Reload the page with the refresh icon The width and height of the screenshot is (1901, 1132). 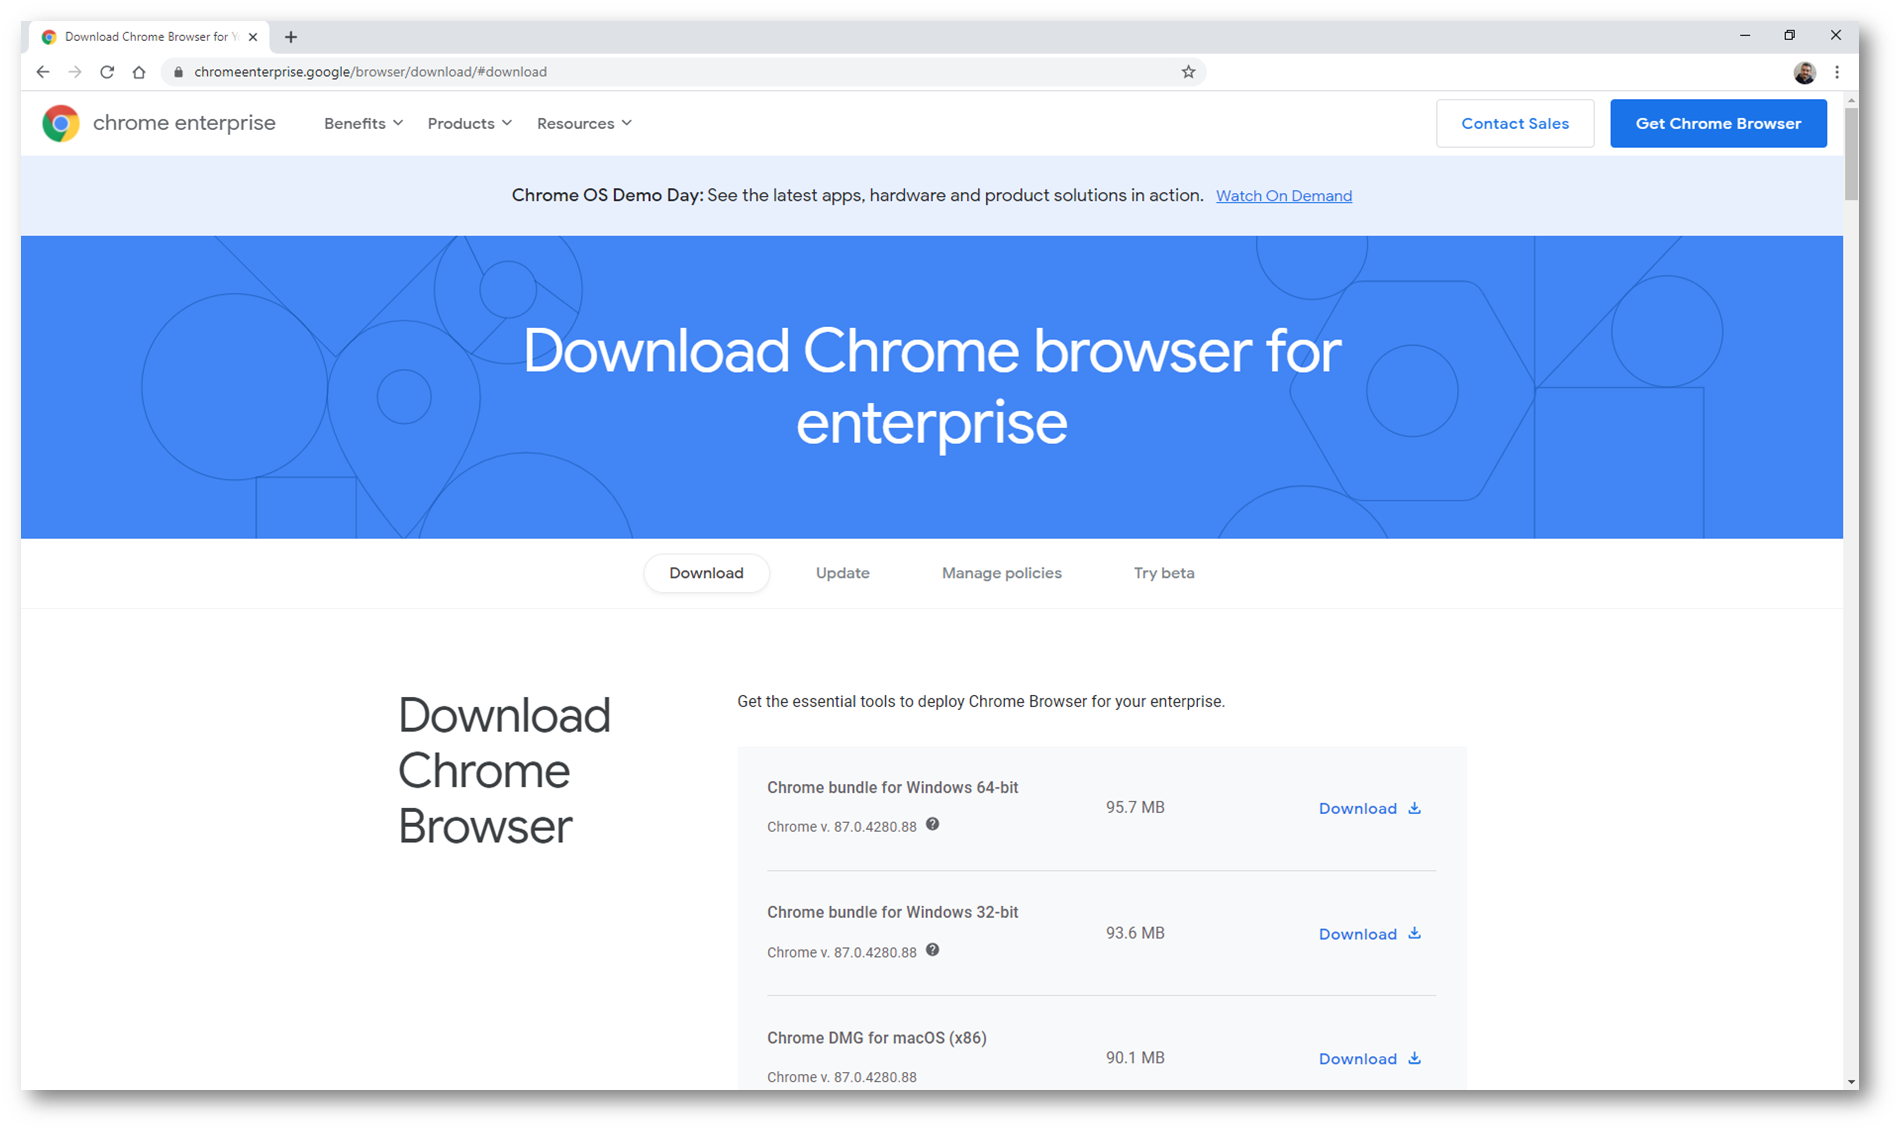[107, 72]
